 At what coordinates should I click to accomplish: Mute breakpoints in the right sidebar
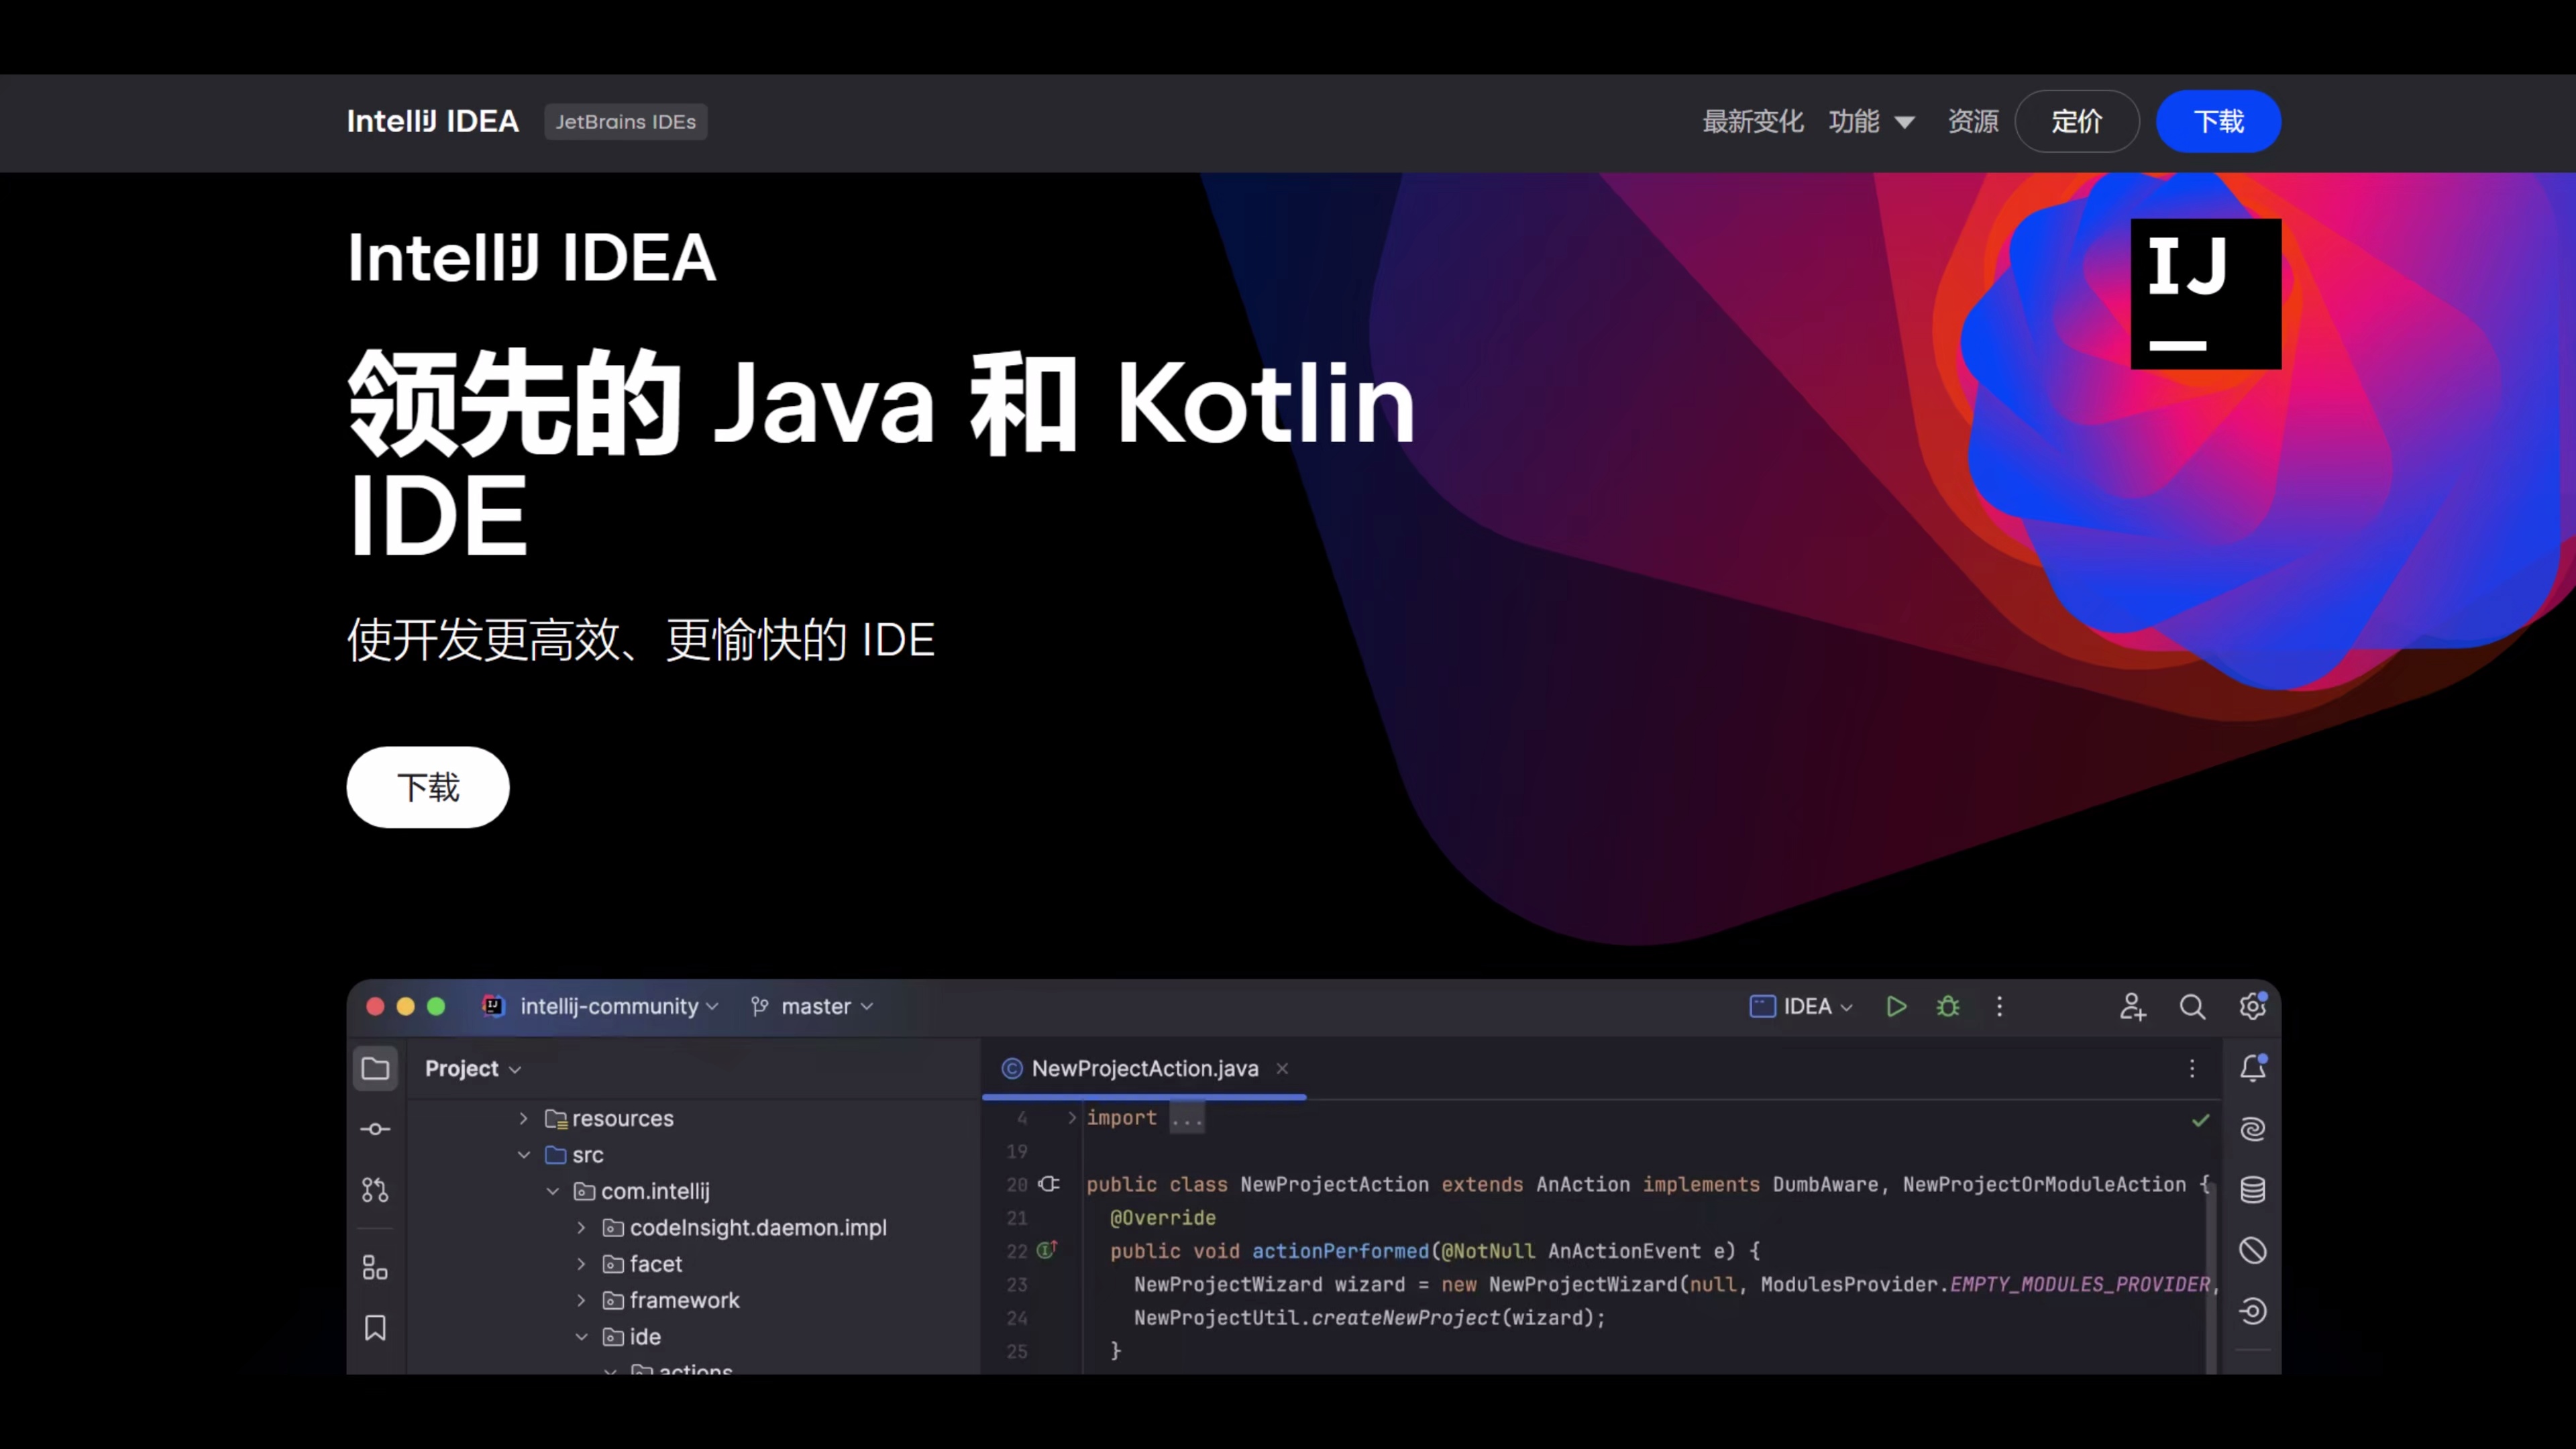[x=2253, y=1249]
